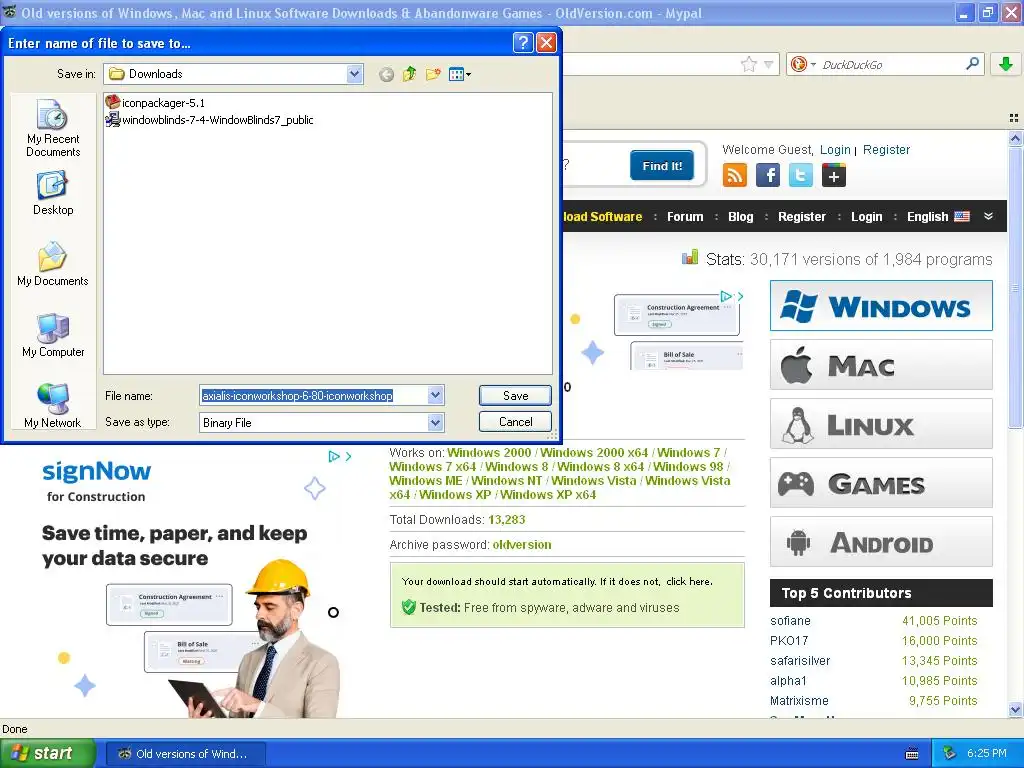Follow the top Login link beside Welcome Guest
This screenshot has width=1024, height=768.
pyautogui.click(x=835, y=150)
